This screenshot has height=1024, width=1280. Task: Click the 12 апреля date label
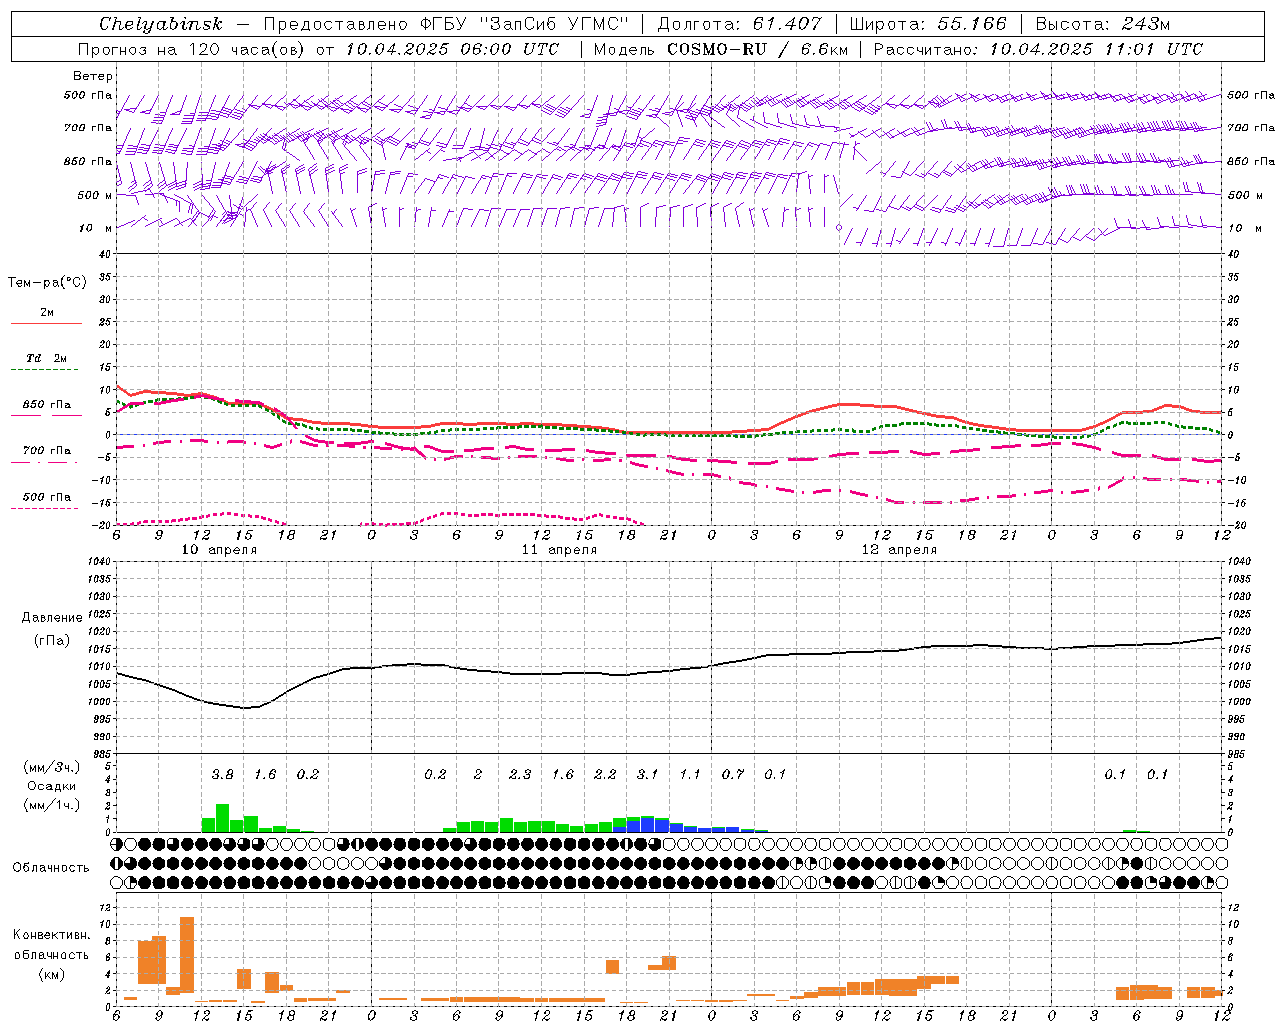(x=899, y=550)
